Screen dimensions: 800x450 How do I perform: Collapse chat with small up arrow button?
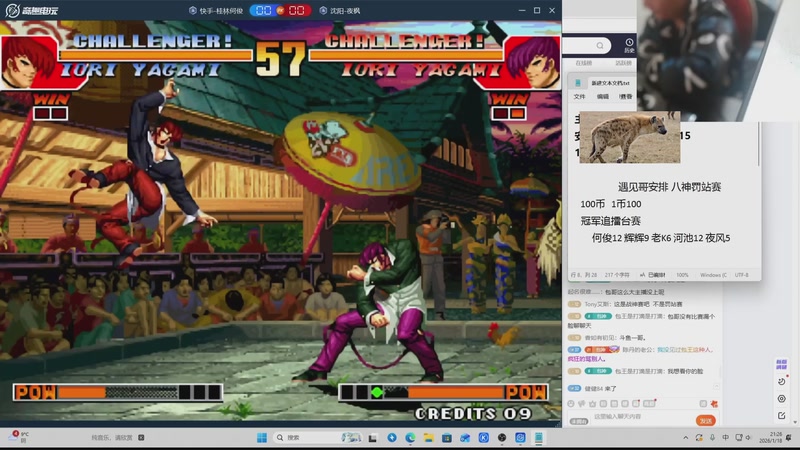coord(716,387)
